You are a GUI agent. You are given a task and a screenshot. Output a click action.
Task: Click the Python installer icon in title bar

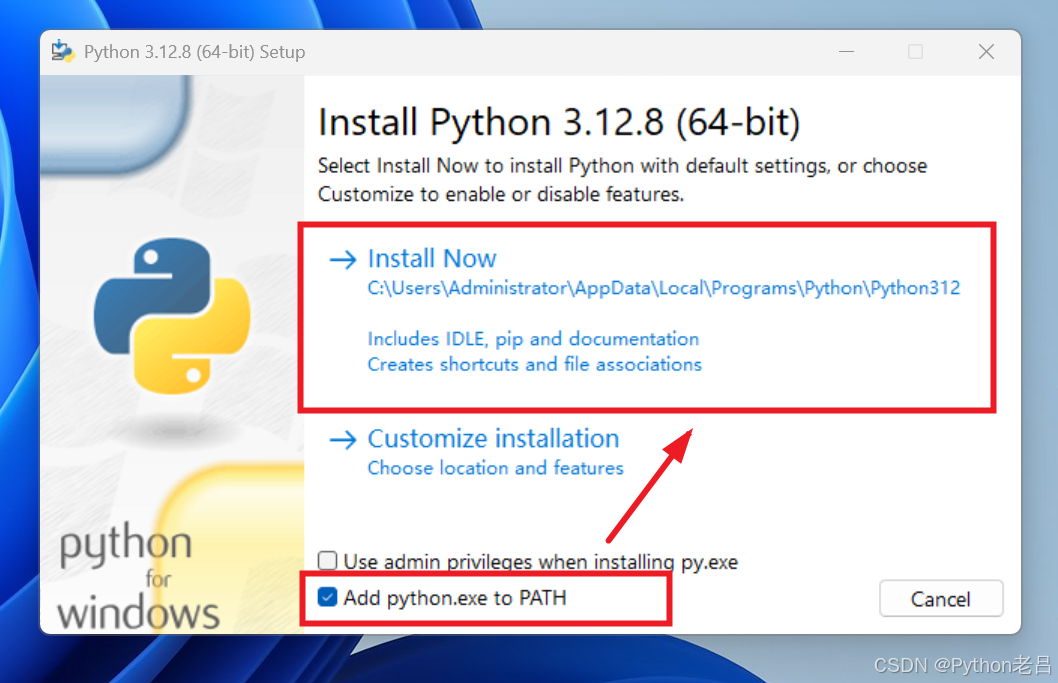tap(63, 51)
